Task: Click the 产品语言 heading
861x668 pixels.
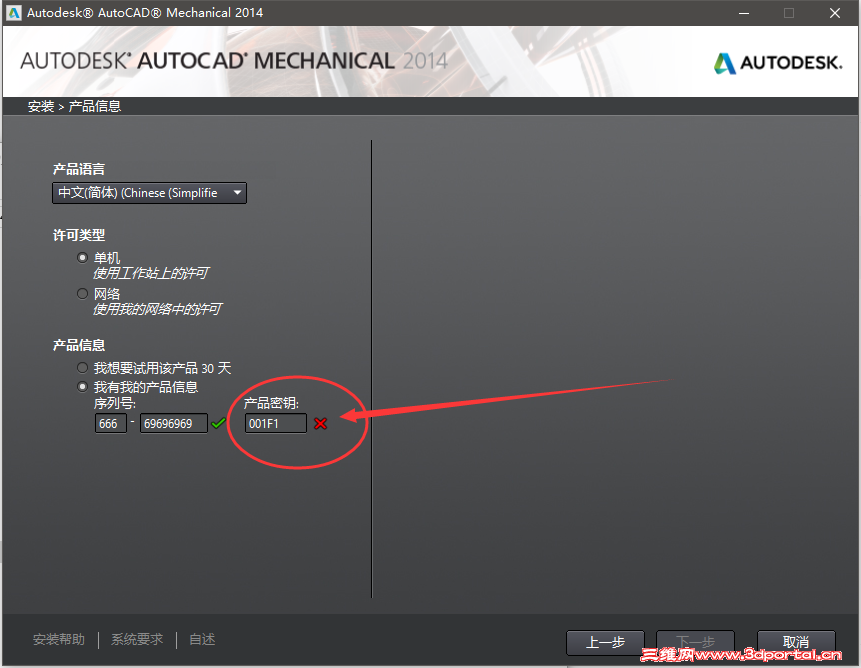Action: [79, 169]
